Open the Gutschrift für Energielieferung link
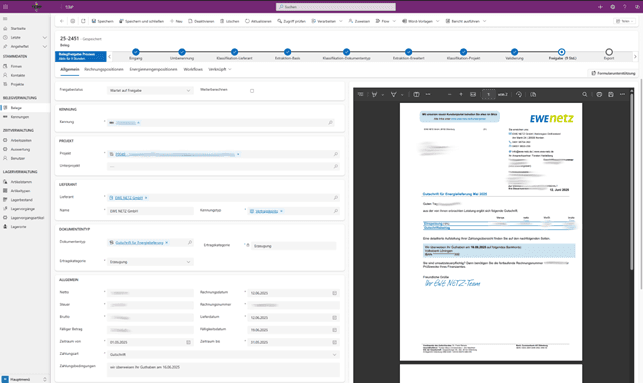The height and width of the screenshot is (383, 643). [x=139, y=243]
